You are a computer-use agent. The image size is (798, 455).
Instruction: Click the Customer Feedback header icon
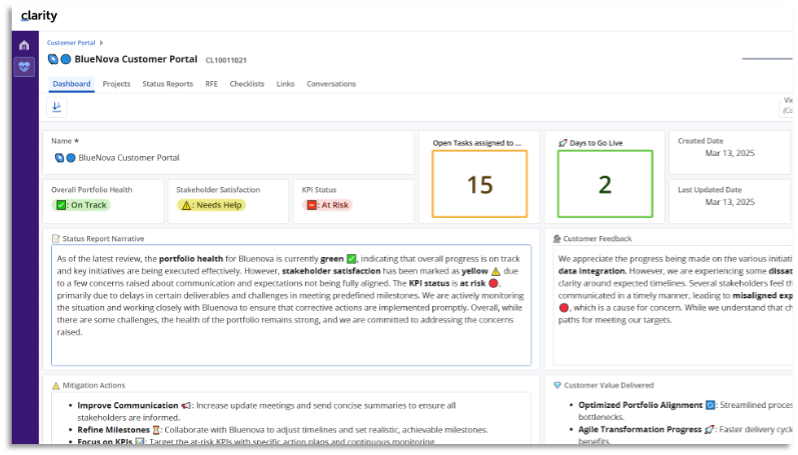click(557, 239)
